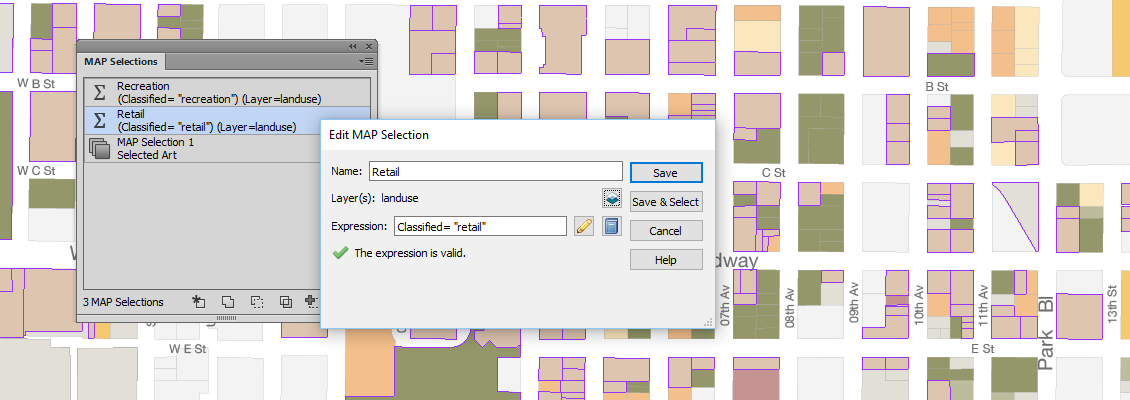Image resolution: width=1130 pixels, height=400 pixels.
Task: Click Save & Select button
Action: pos(665,202)
